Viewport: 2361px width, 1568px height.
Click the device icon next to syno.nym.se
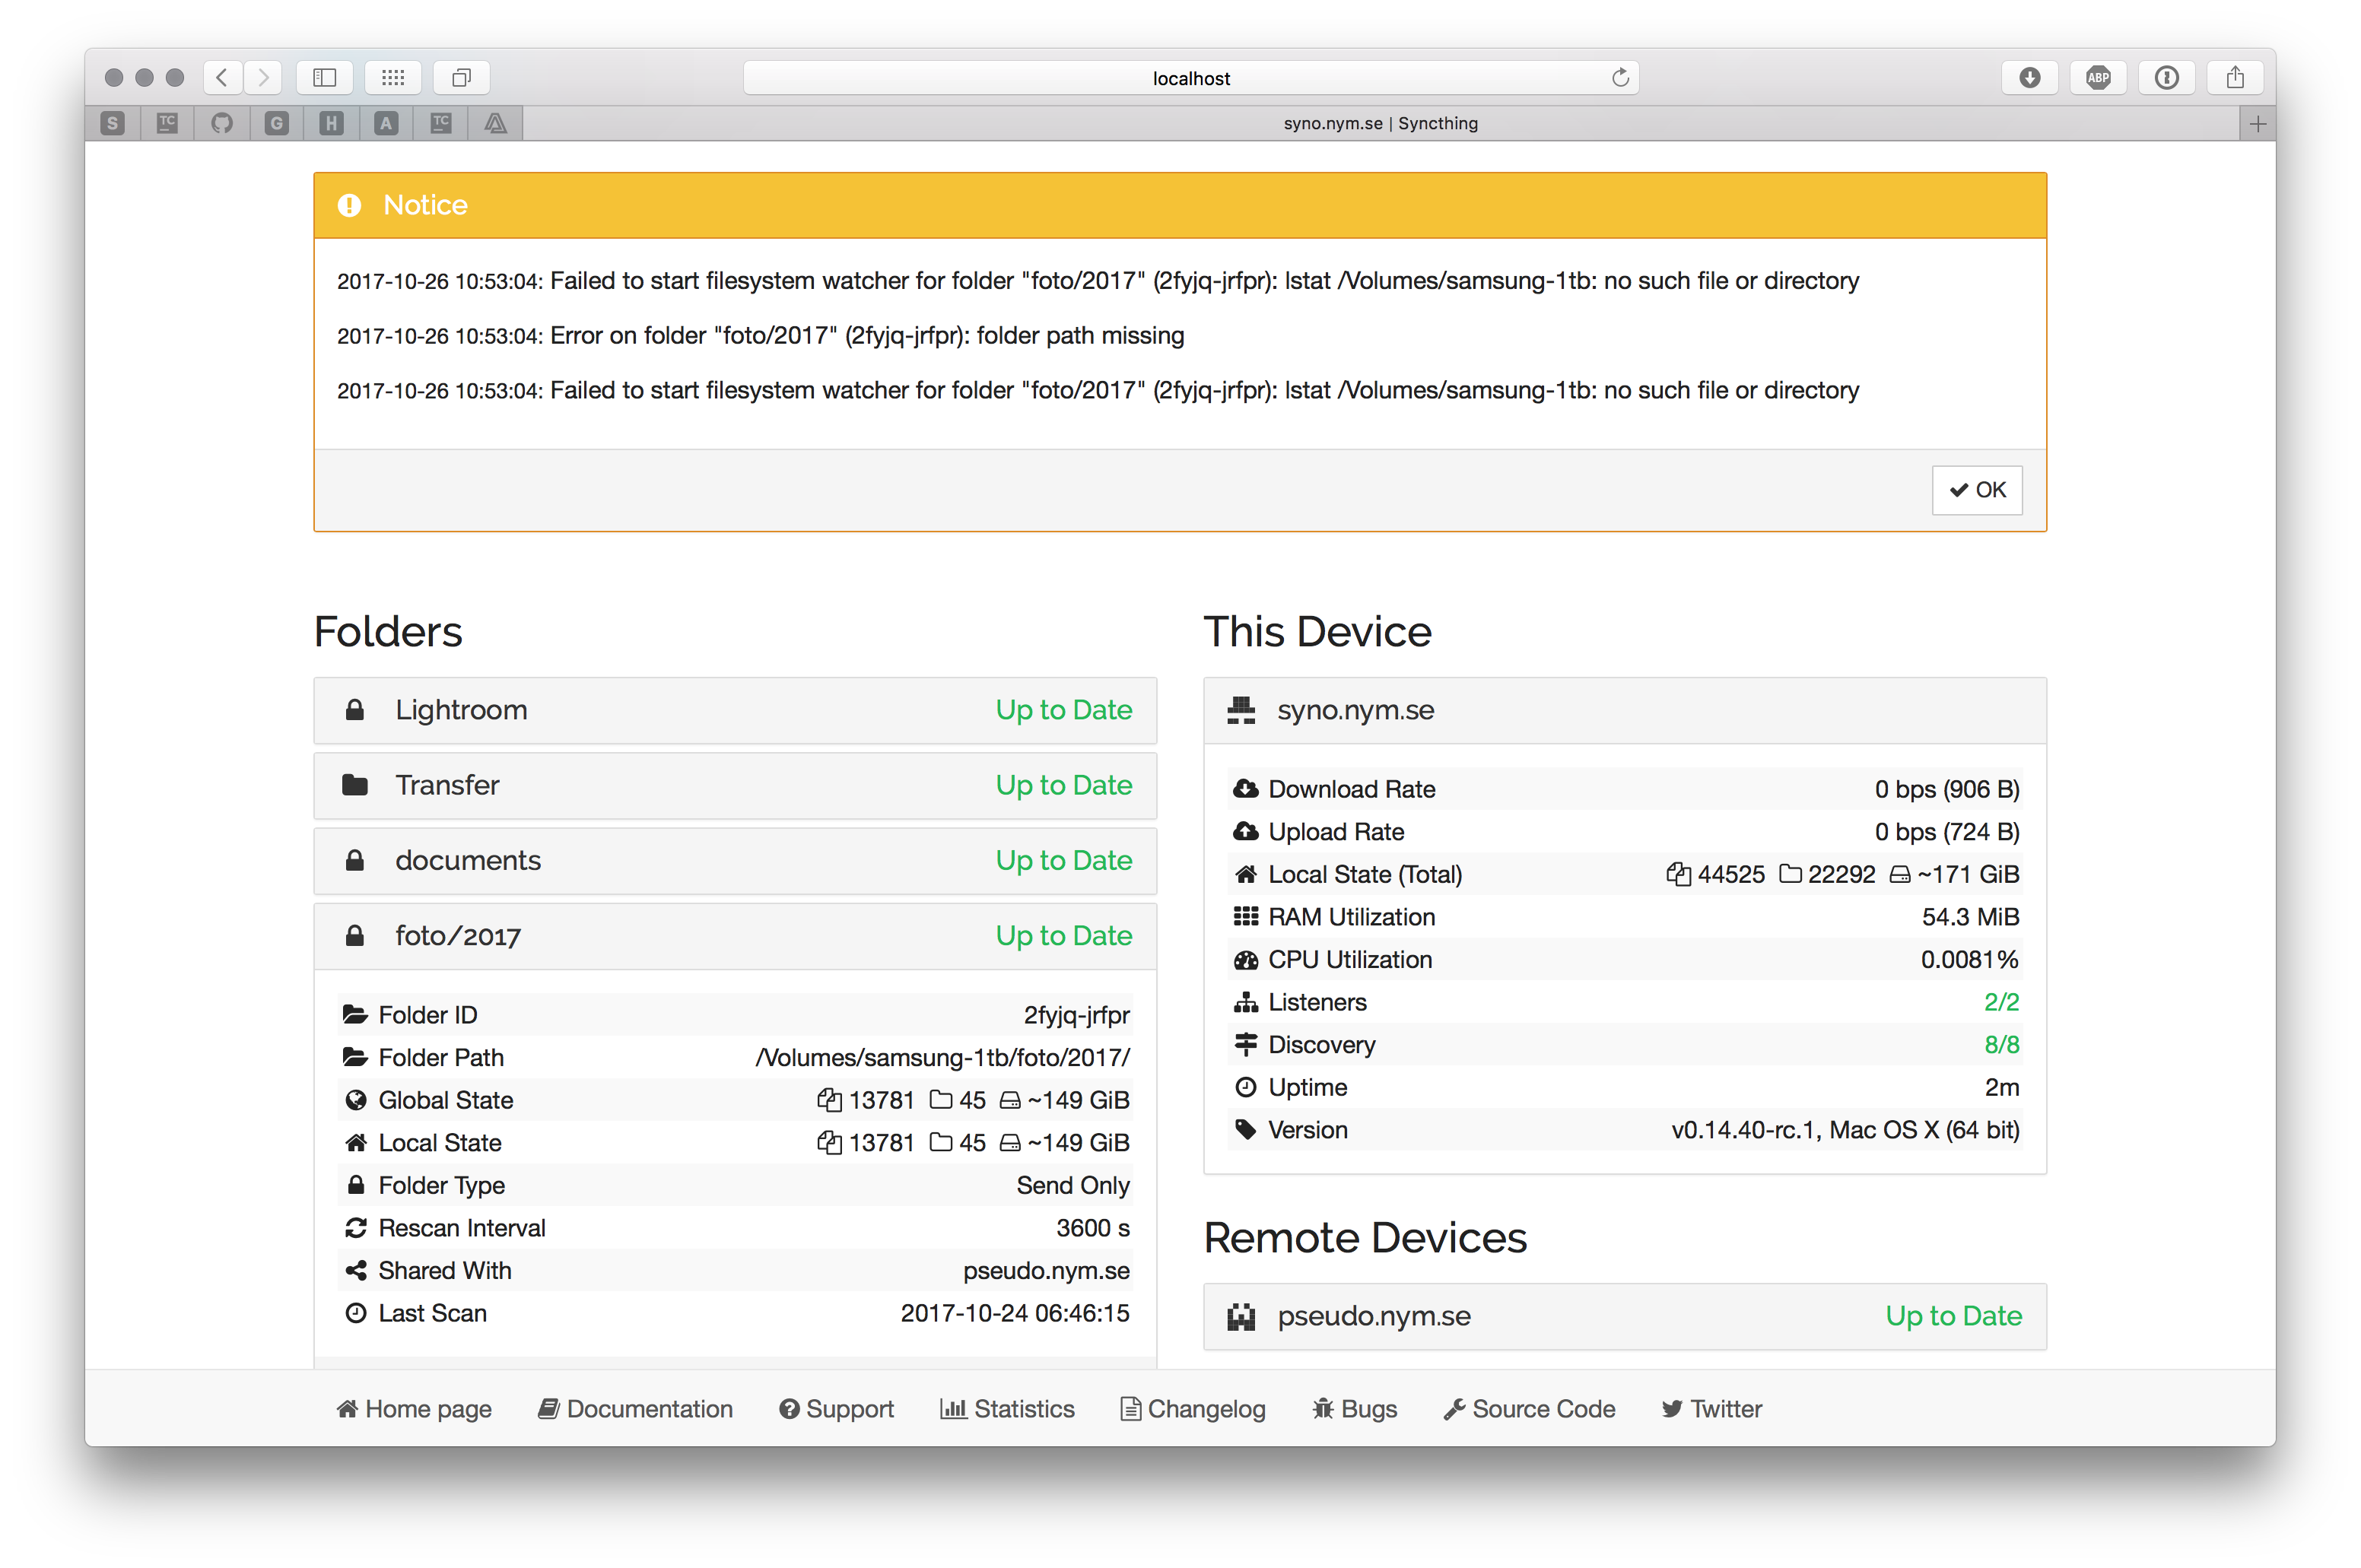point(1241,710)
